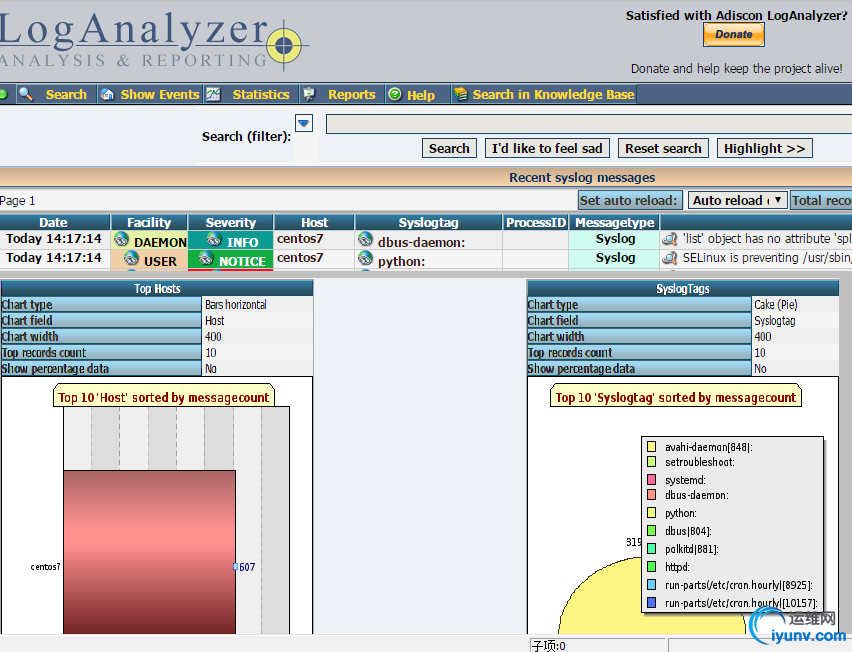Click the centos7 bar in Top Hosts chart

click(149, 552)
